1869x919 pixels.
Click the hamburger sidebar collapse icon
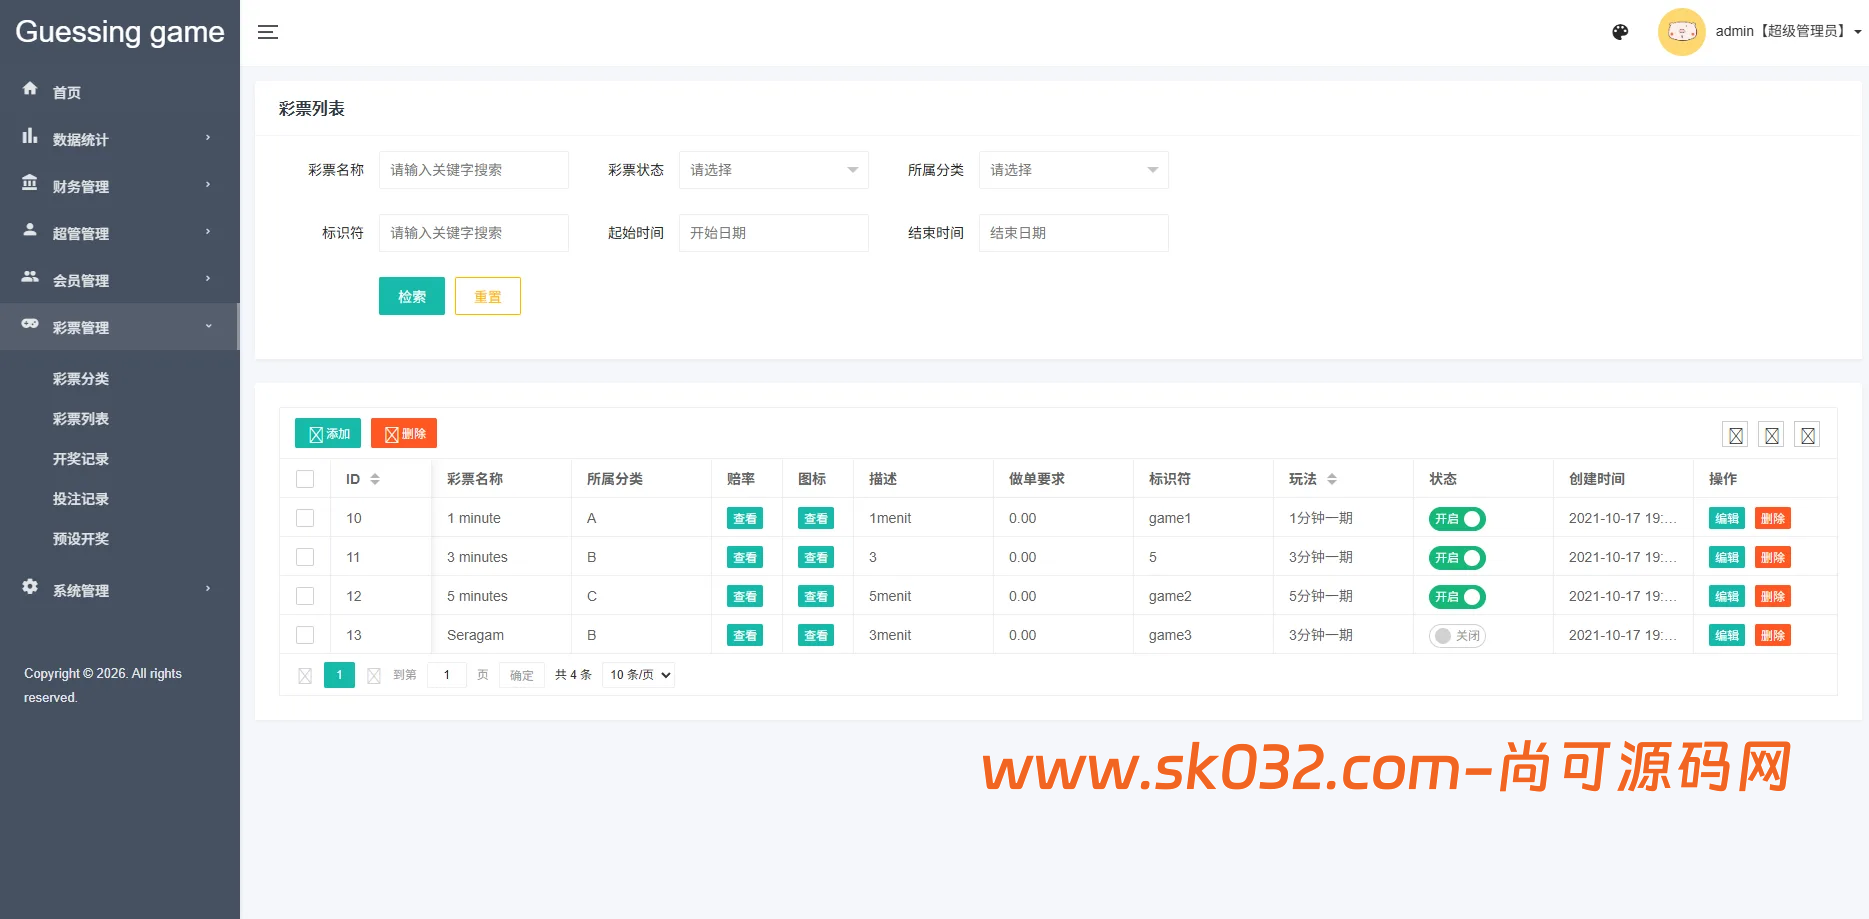(268, 32)
